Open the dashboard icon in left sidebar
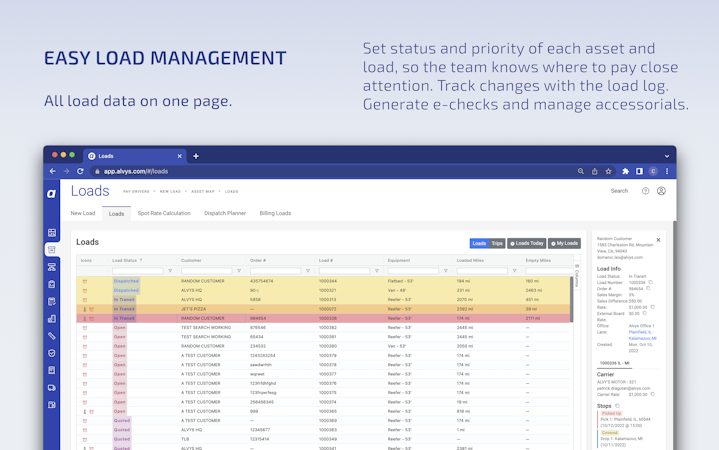 (52, 233)
